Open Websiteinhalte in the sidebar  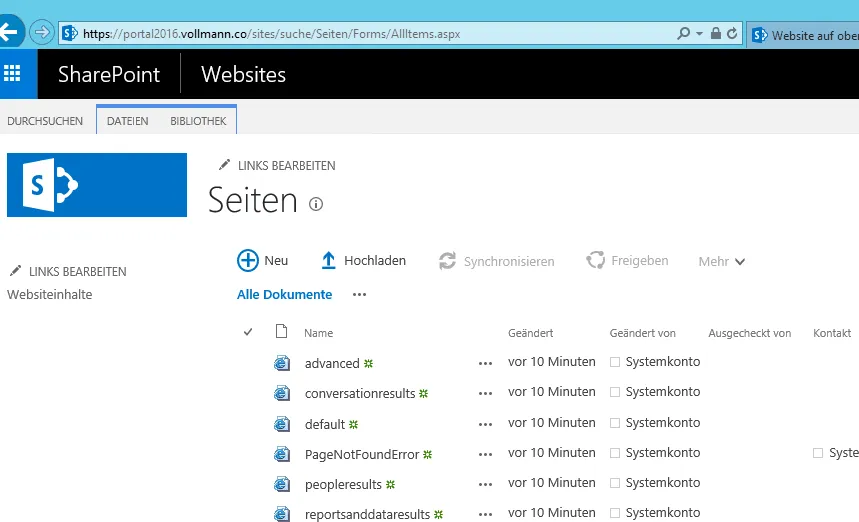click(49, 294)
